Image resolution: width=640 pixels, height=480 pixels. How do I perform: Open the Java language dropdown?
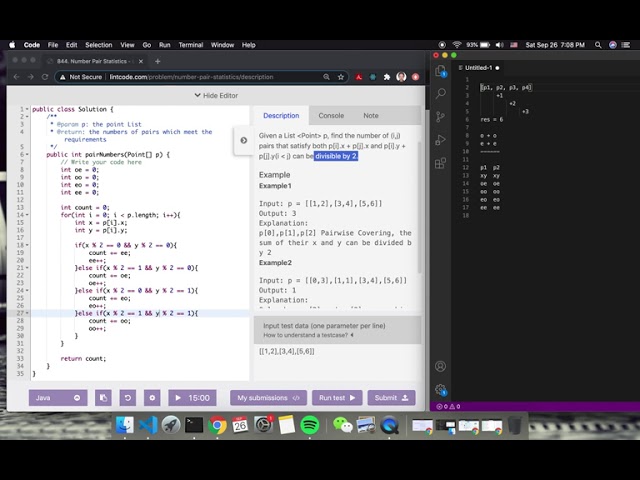pyautogui.click(x=58, y=398)
